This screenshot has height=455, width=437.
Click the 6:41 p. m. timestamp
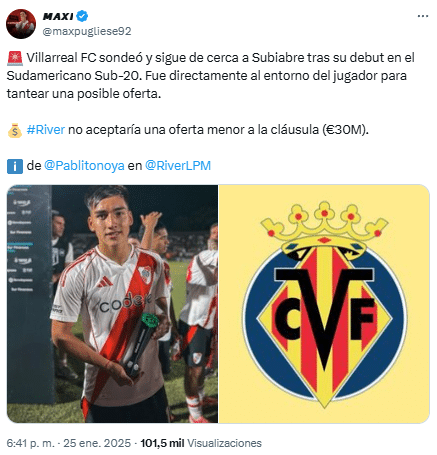[30, 443]
